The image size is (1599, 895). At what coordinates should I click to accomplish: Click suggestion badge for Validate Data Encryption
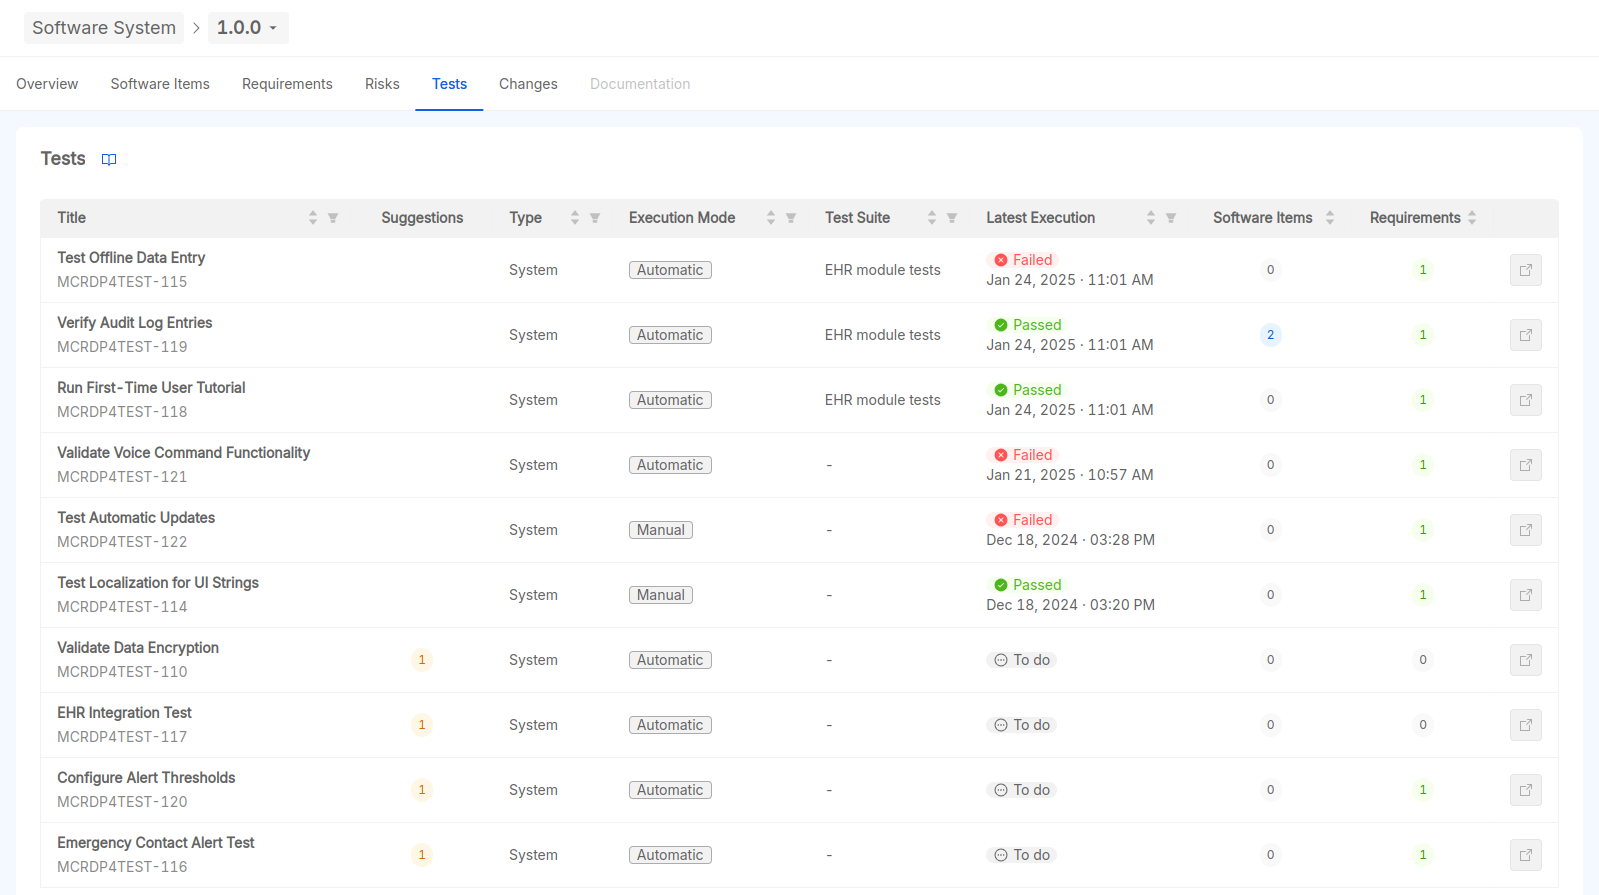click(422, 660)
